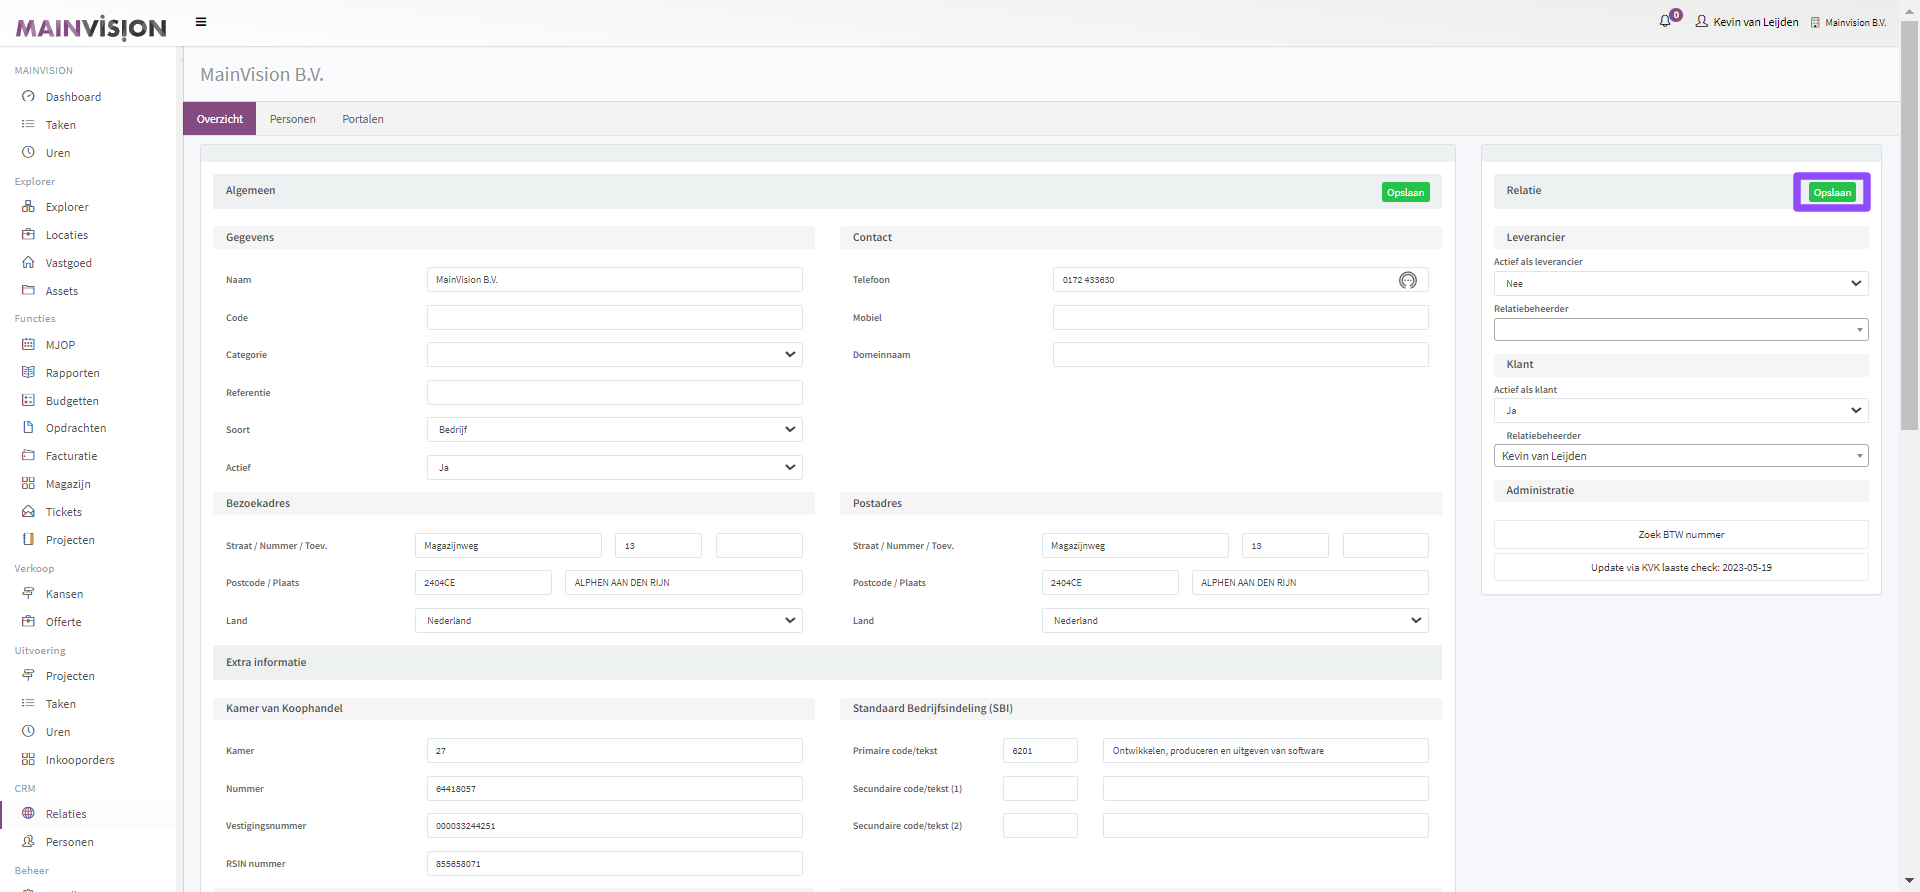This screenshot has height=892, width=1920.
Task: Open the notifications bell icon
Action: (x=1665, y=21)
